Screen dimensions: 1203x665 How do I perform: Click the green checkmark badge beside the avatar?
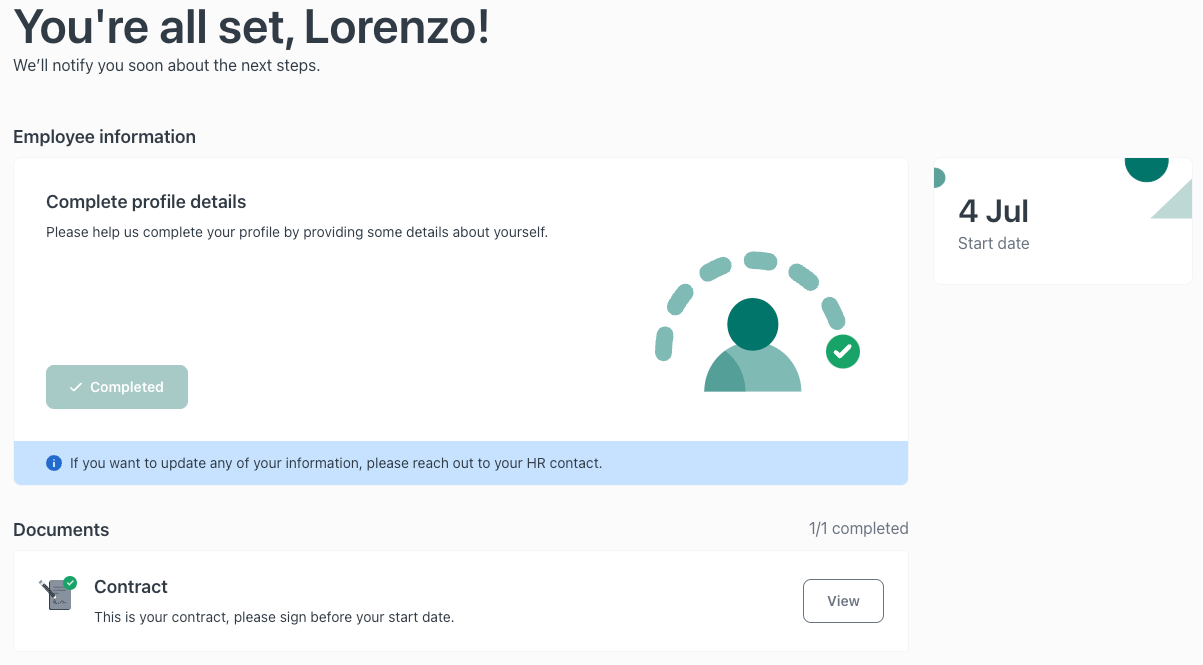click(x=842, y=351)
